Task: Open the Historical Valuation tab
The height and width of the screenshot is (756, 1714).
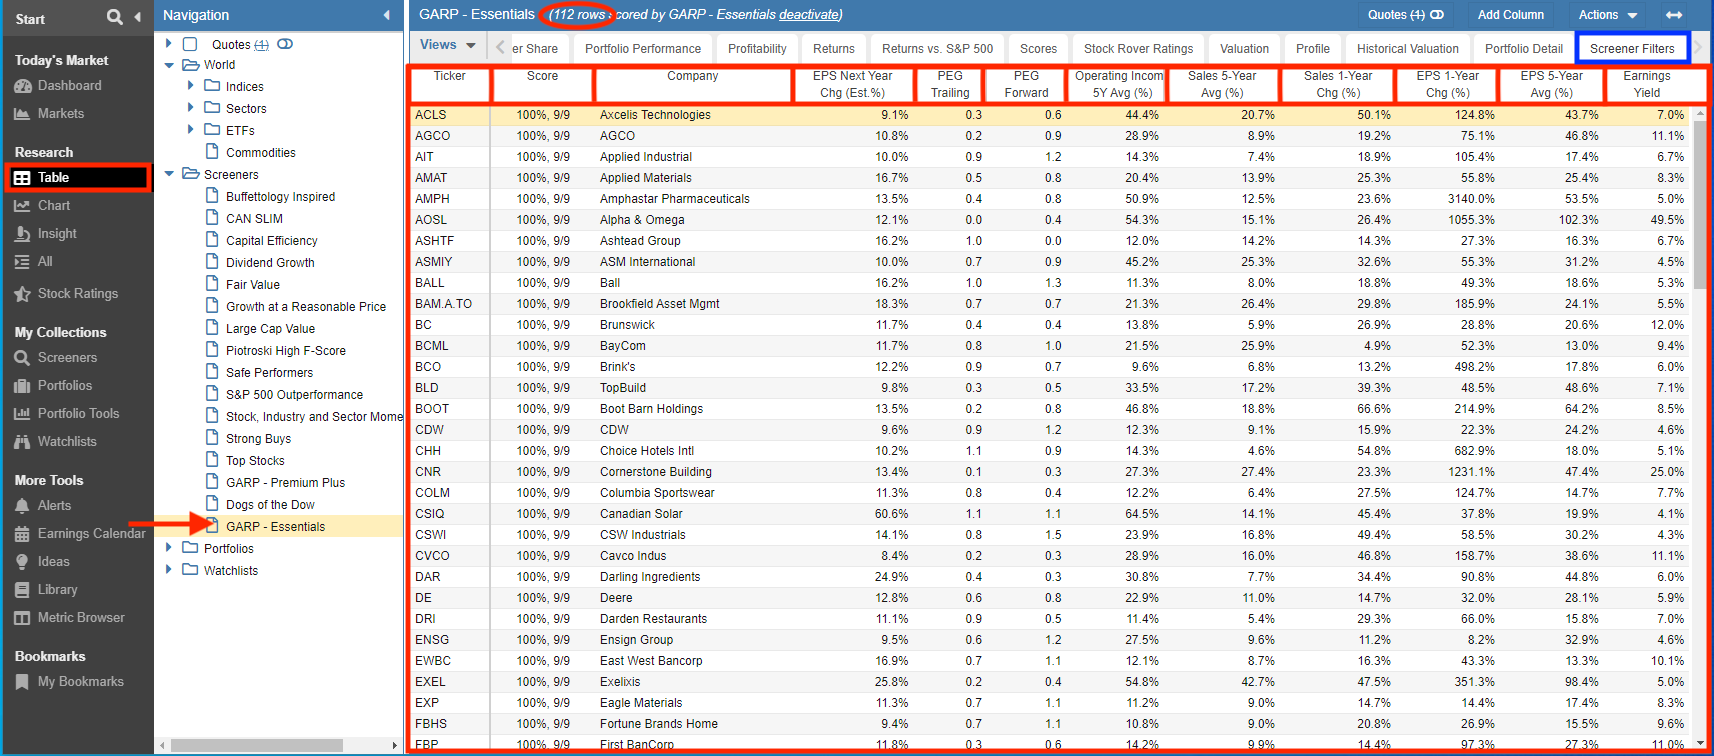Action: (1408, 48)
